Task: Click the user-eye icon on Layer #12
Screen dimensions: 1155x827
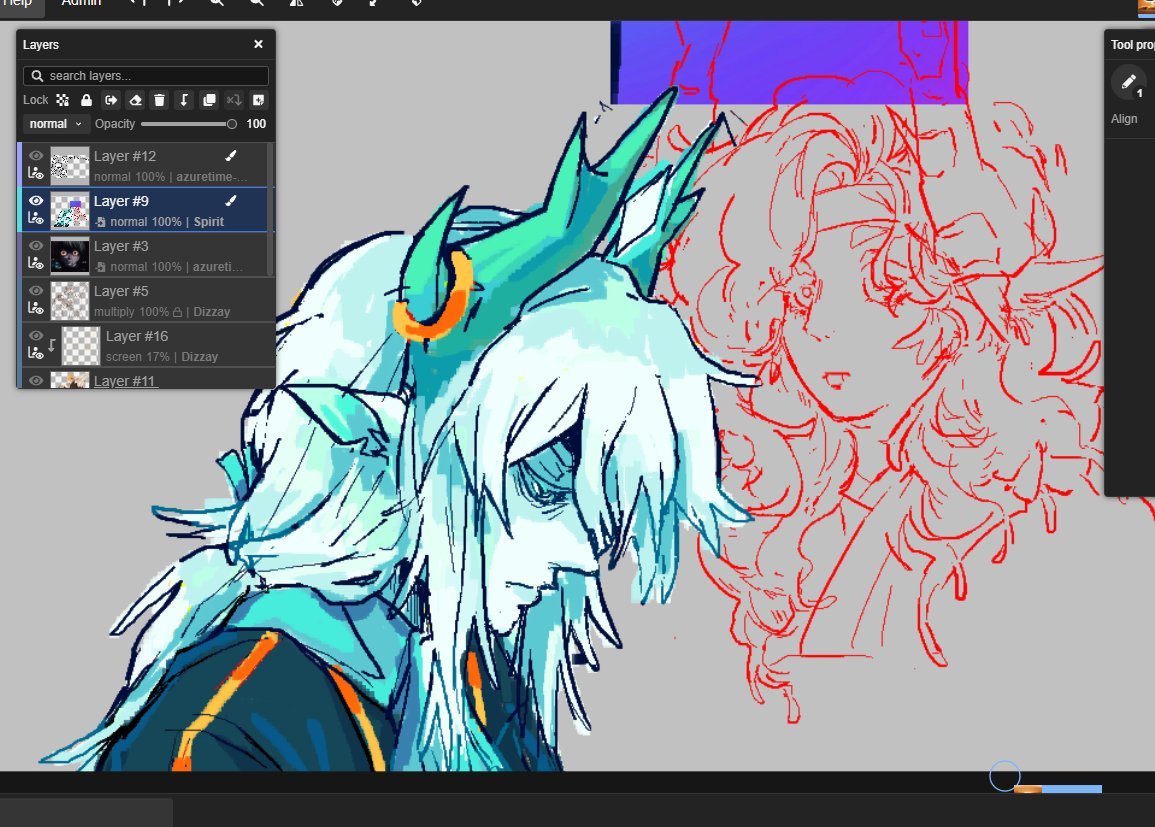Action: point(35,173)
